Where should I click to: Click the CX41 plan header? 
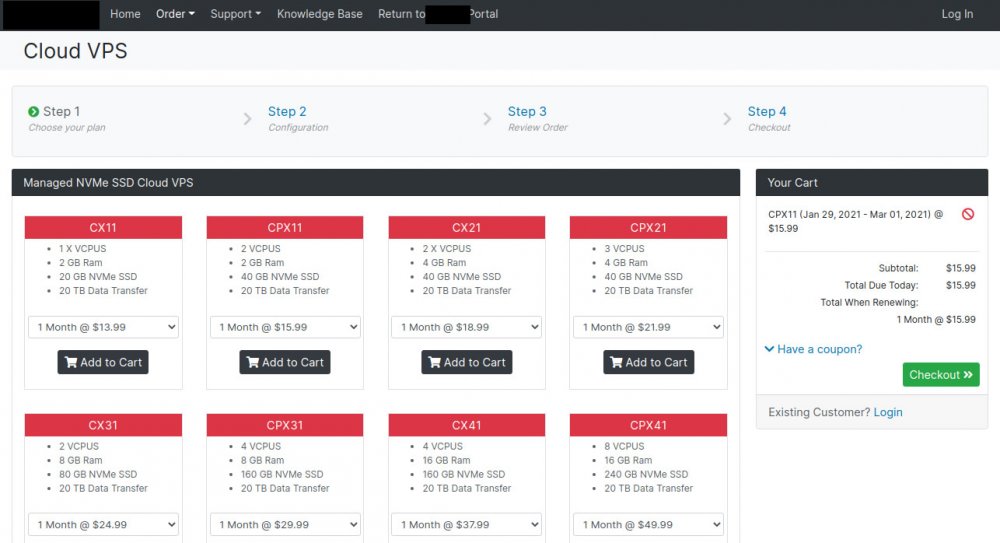467,425
